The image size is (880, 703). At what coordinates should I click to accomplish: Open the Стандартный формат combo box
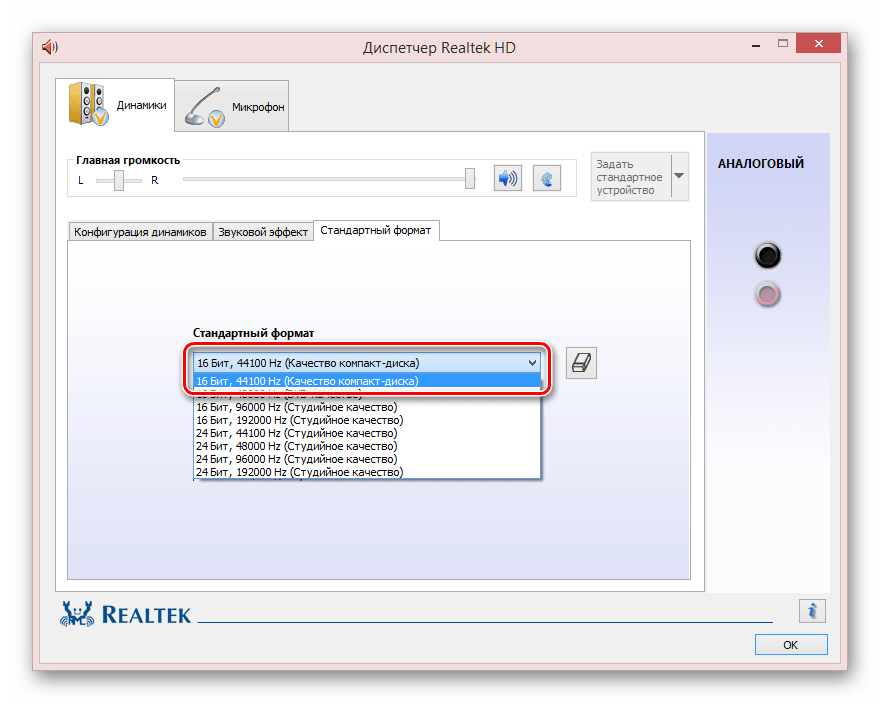tap(367, 363)
